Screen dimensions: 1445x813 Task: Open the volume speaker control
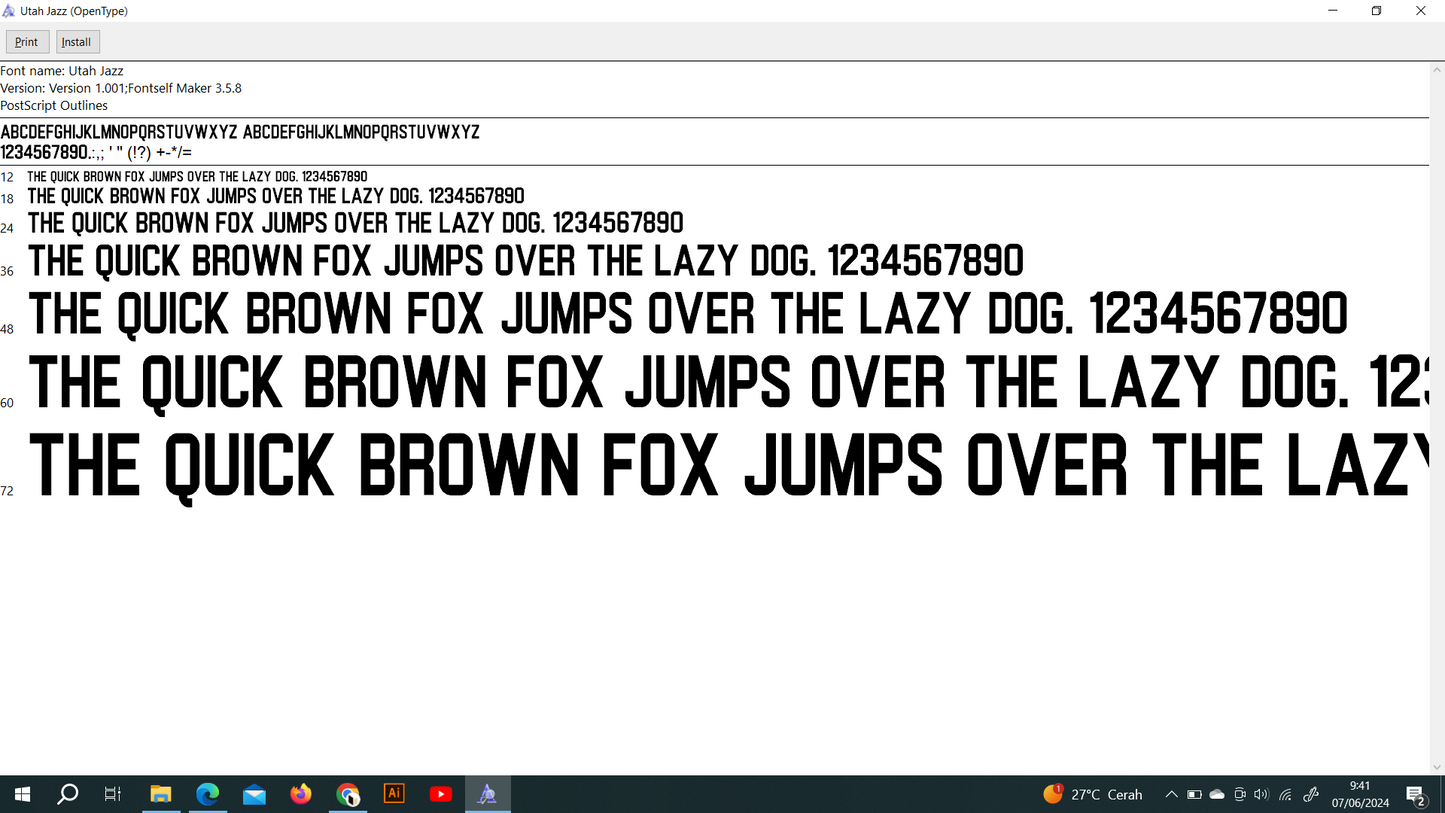tap(1261, 794)
